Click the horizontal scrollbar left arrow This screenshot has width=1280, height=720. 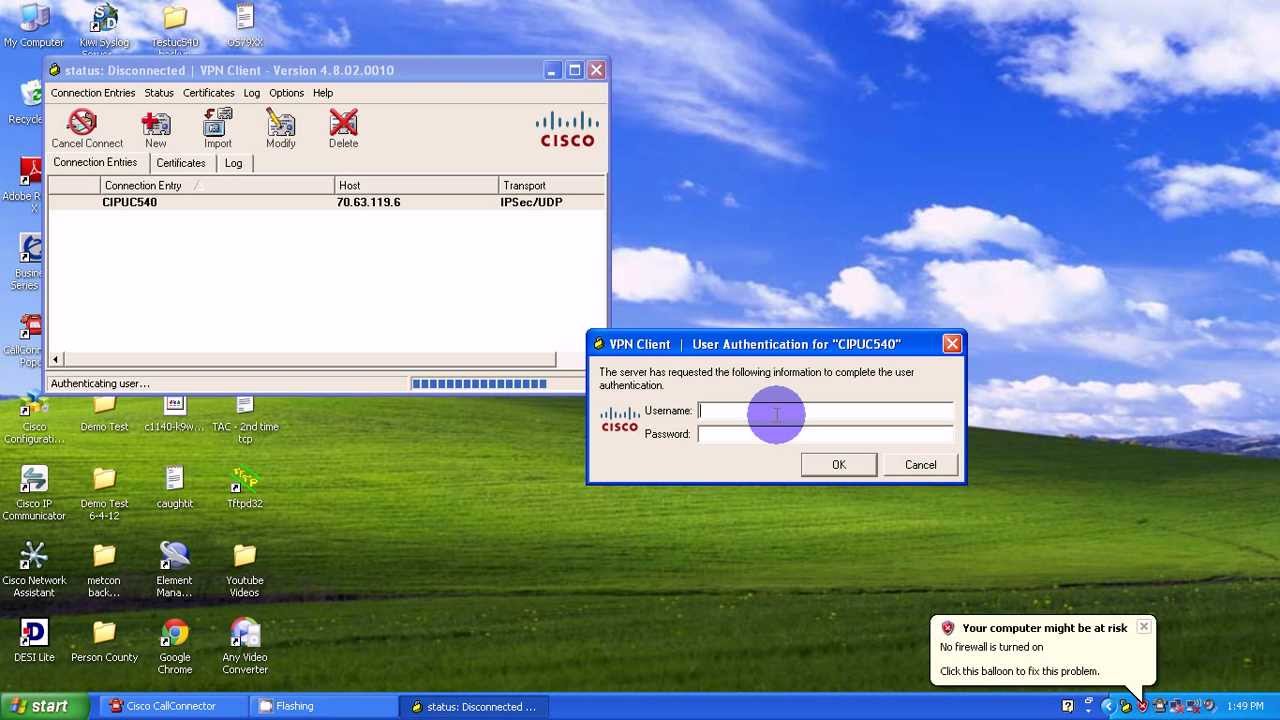tap(56, 359)
